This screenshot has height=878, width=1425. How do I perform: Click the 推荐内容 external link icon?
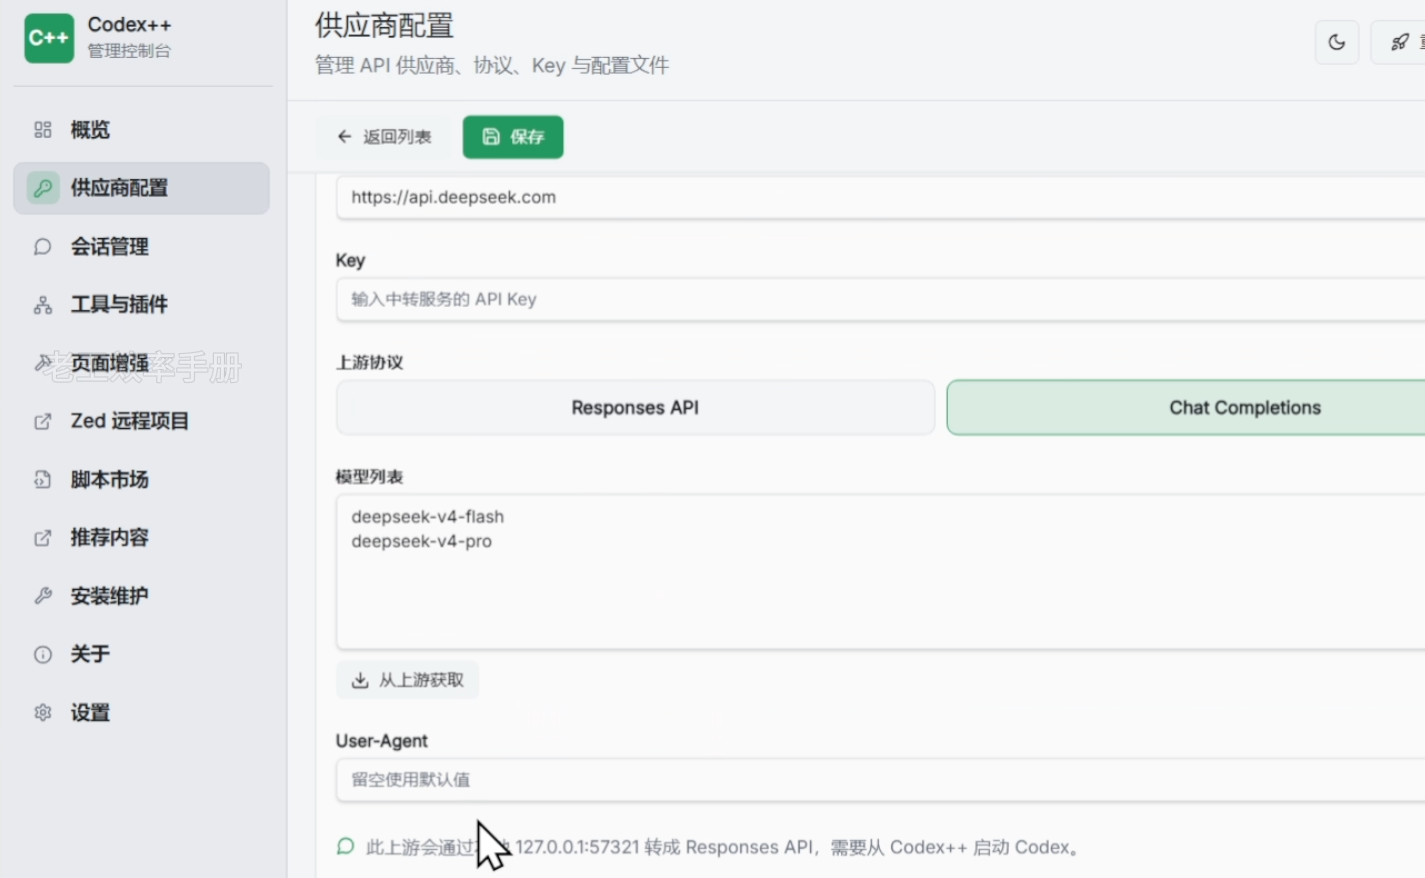tap(42, 538)
